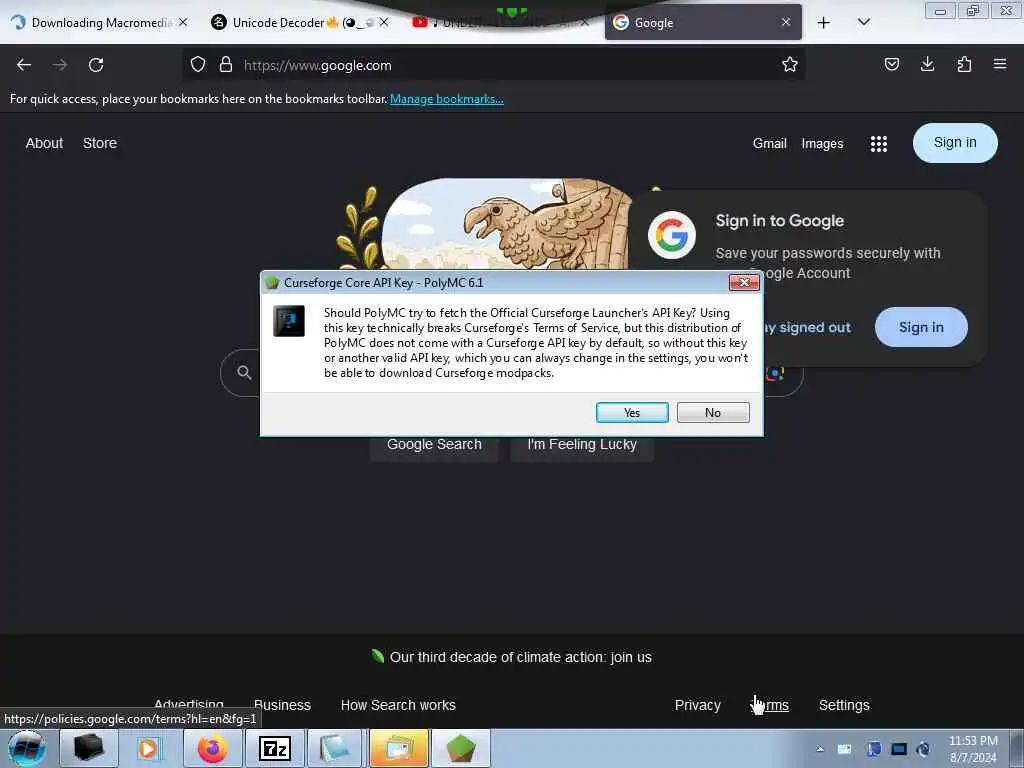Image resolution: width=1024 pixels, height=768 pixels.
Task: Open the Images link
Action: click(822, 144)
